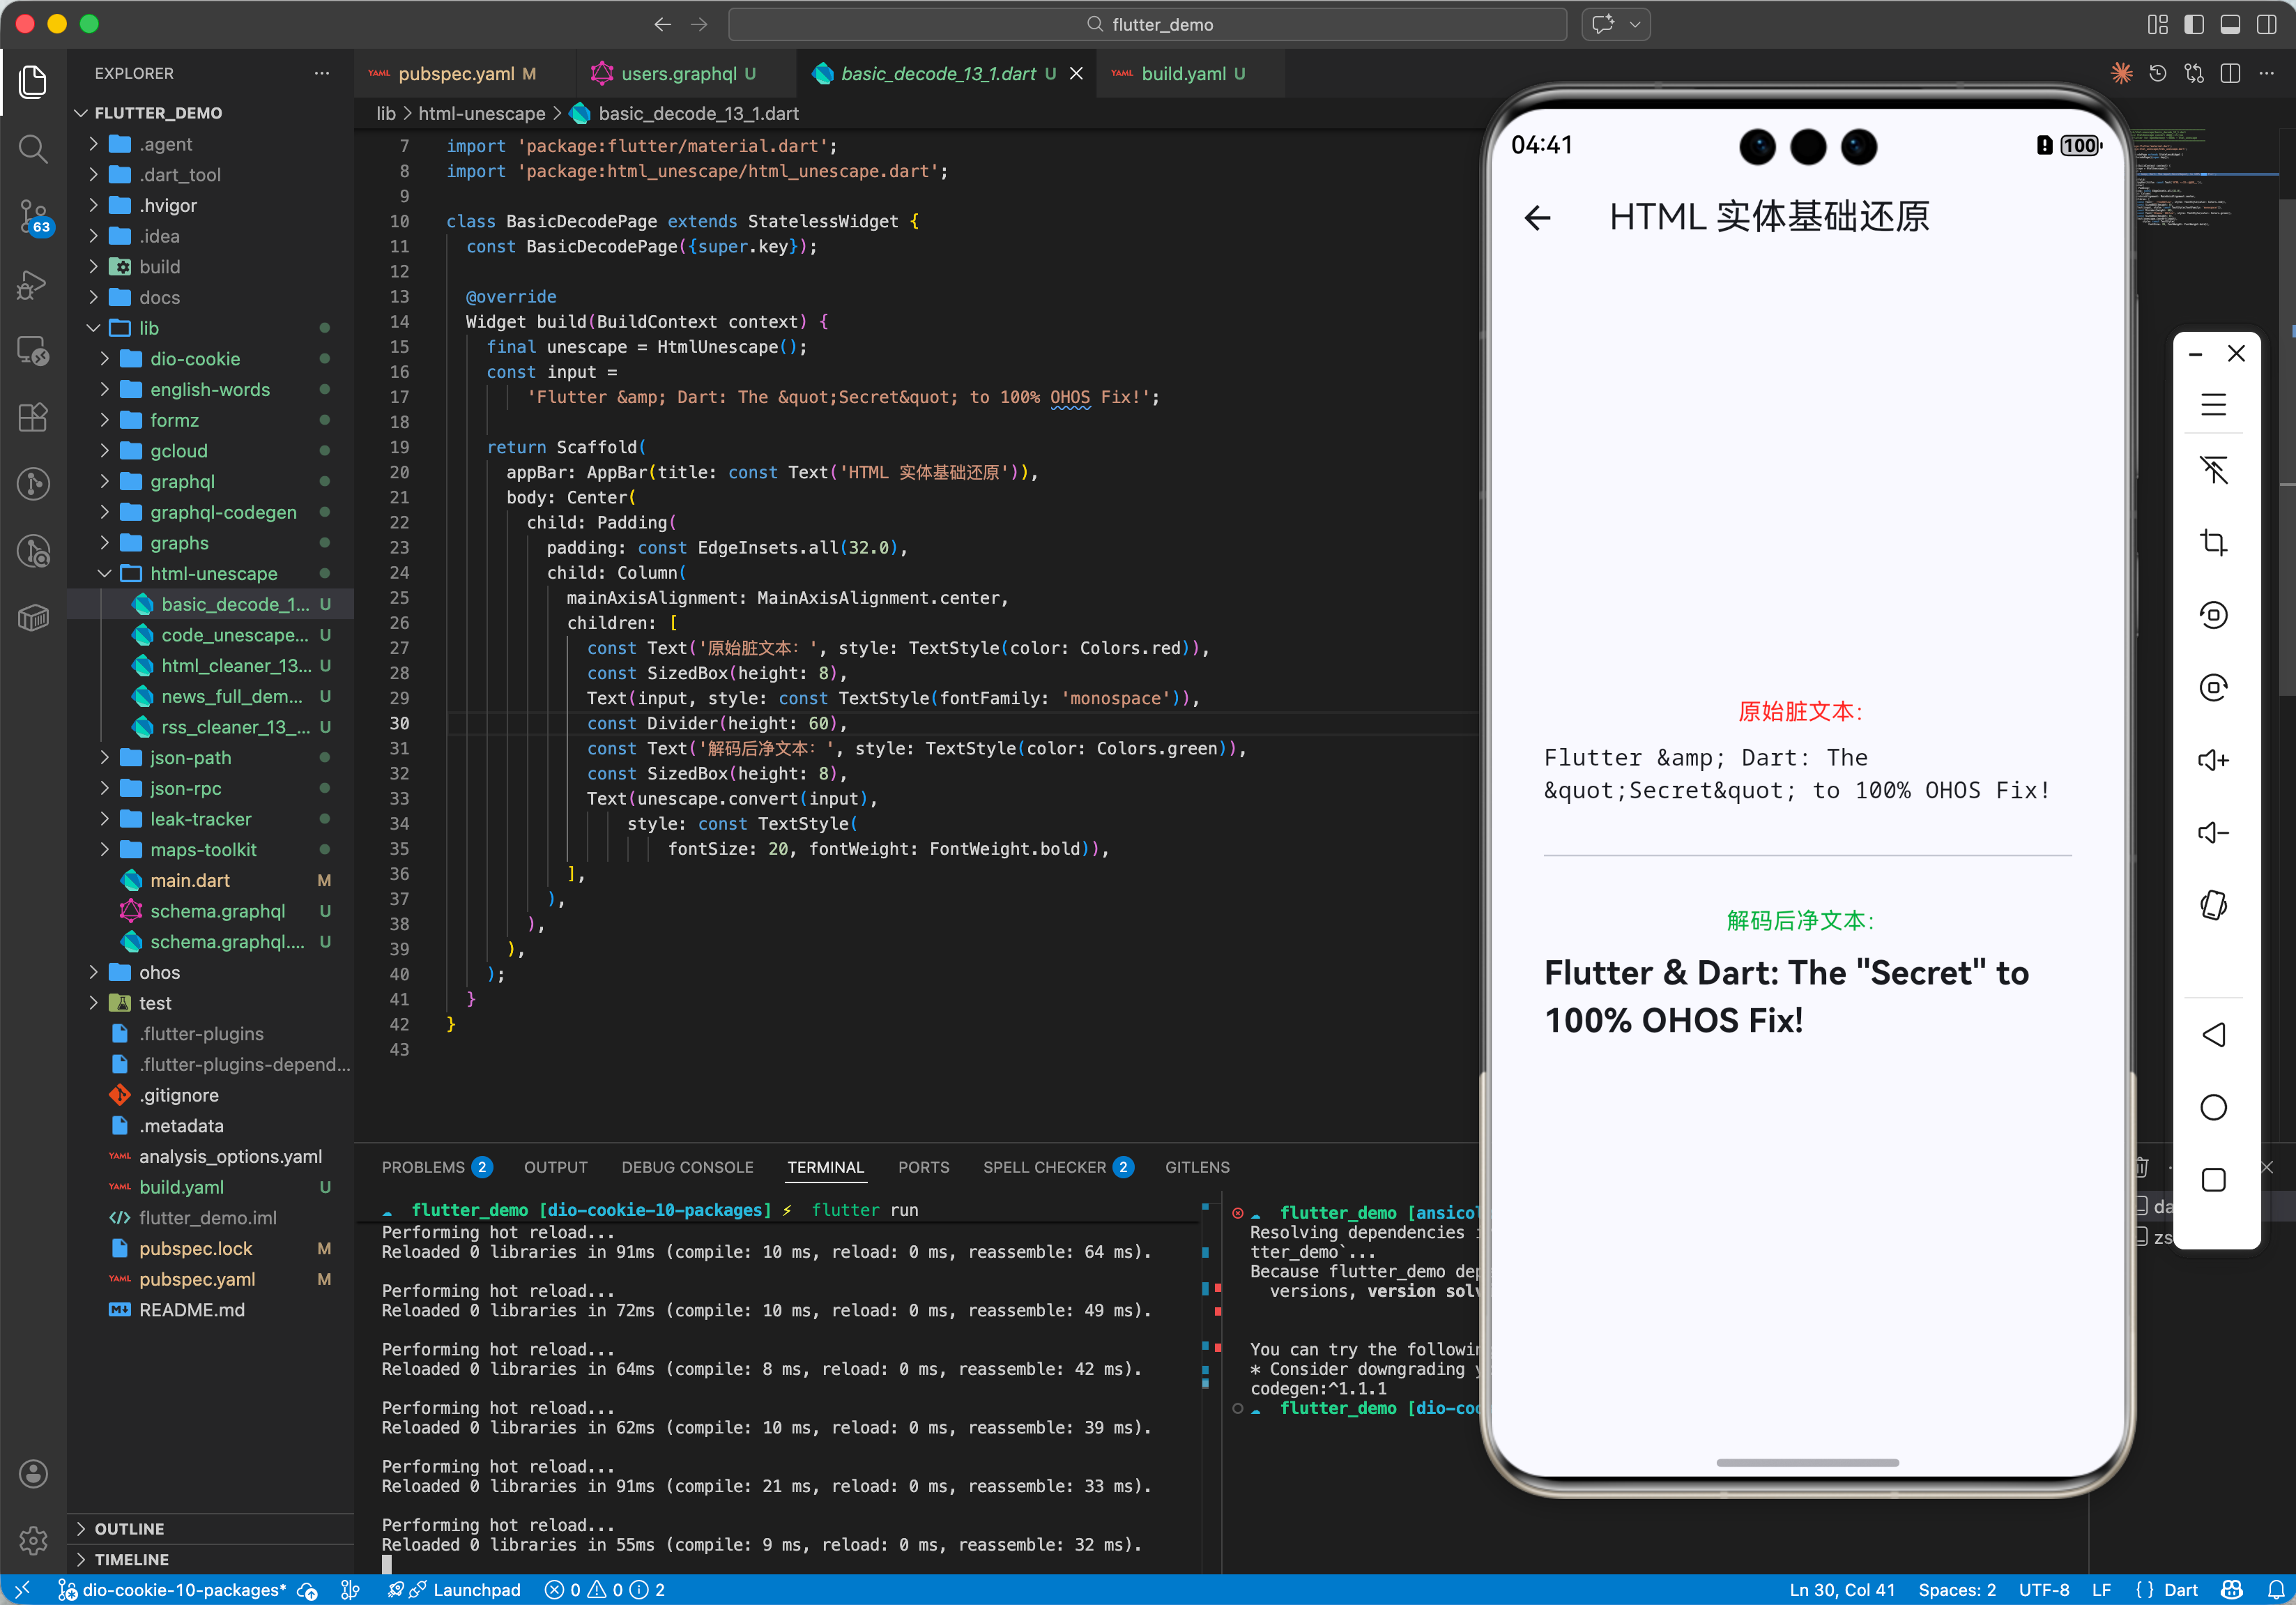
Task: Click emulator volume up button
Action: tap(2213, 760)
